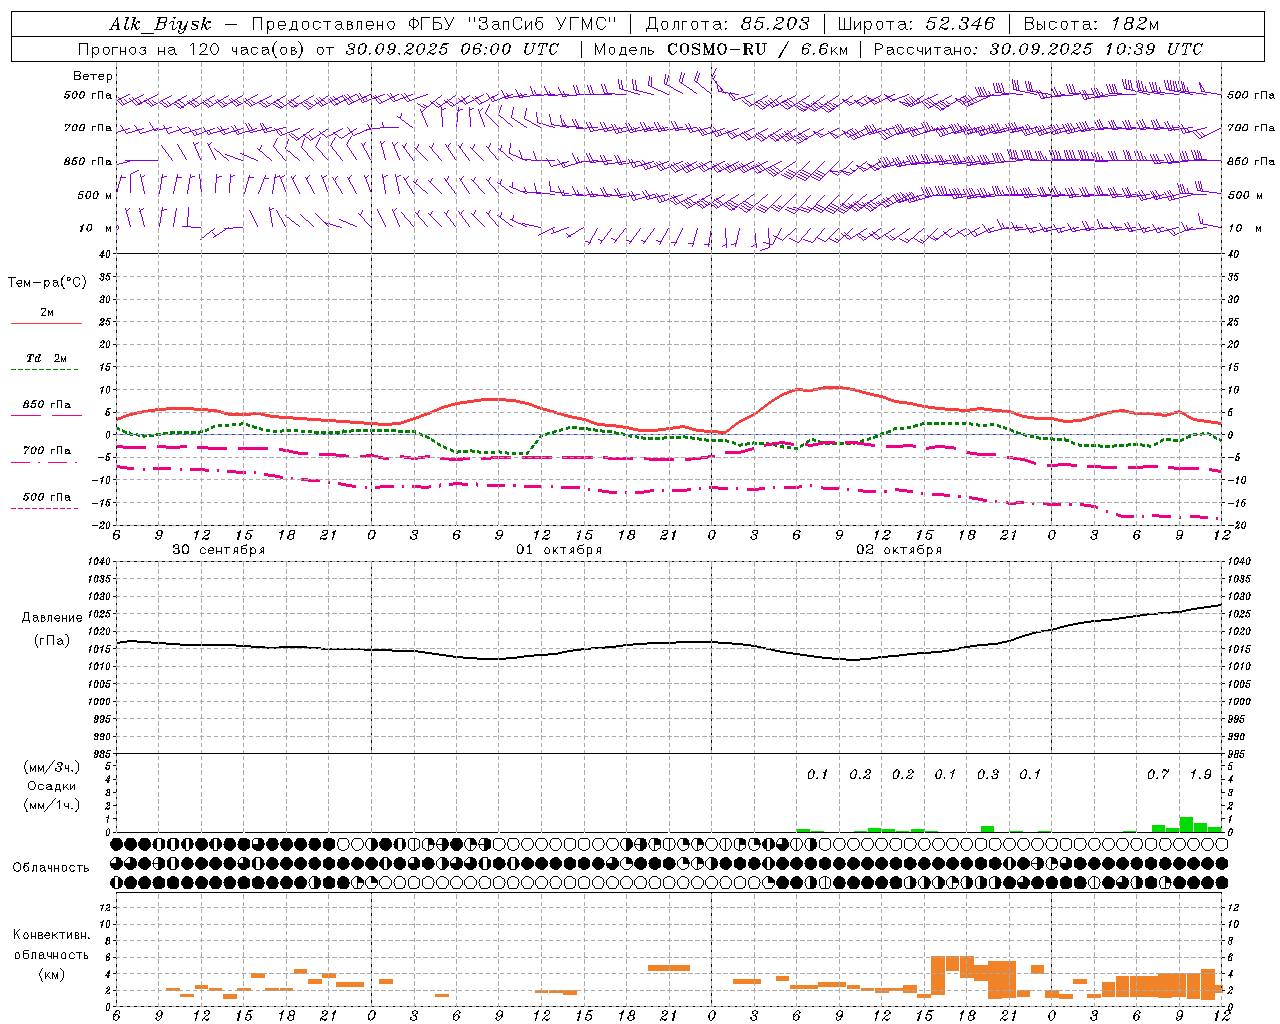
Task: Click the pink dash-dot 500 гПа legend line
Action: (x=44, y=509)
